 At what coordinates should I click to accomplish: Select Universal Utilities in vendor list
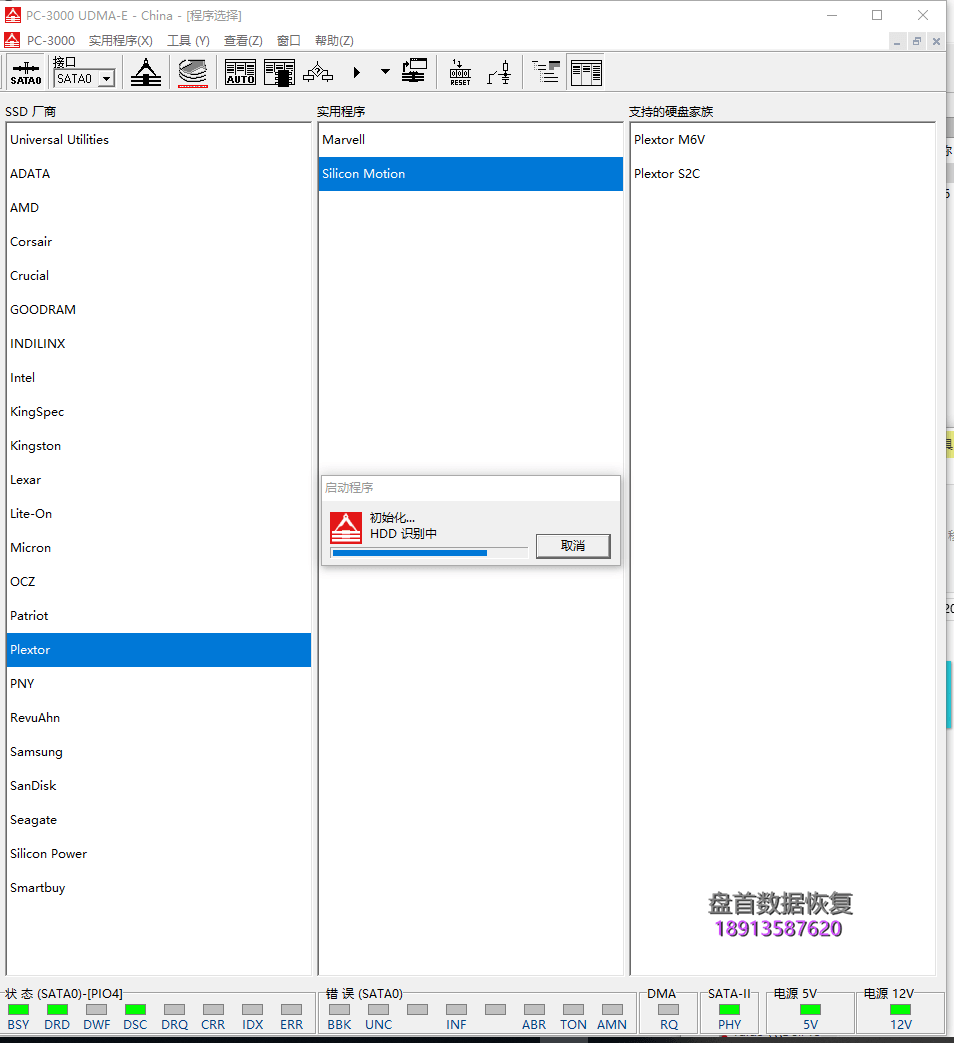tap(158, 140)
